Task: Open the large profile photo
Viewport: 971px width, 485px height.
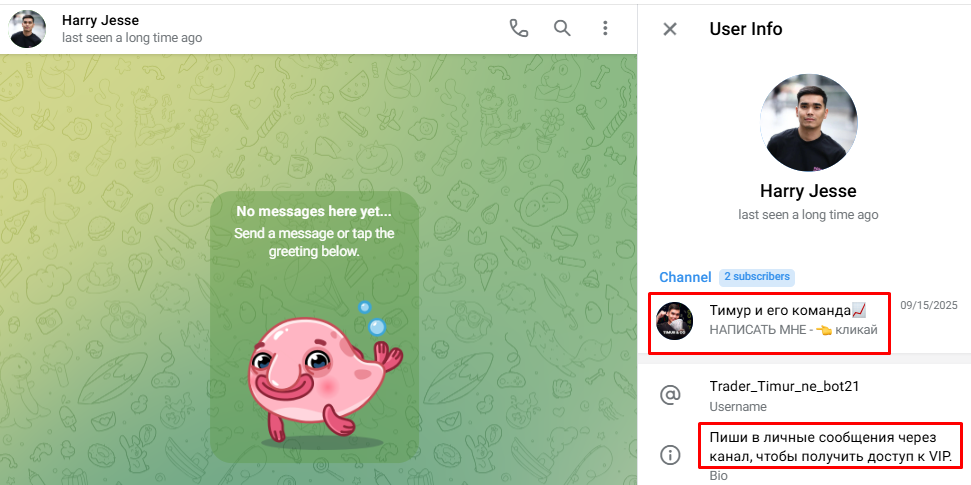Action: pos(808,122)
